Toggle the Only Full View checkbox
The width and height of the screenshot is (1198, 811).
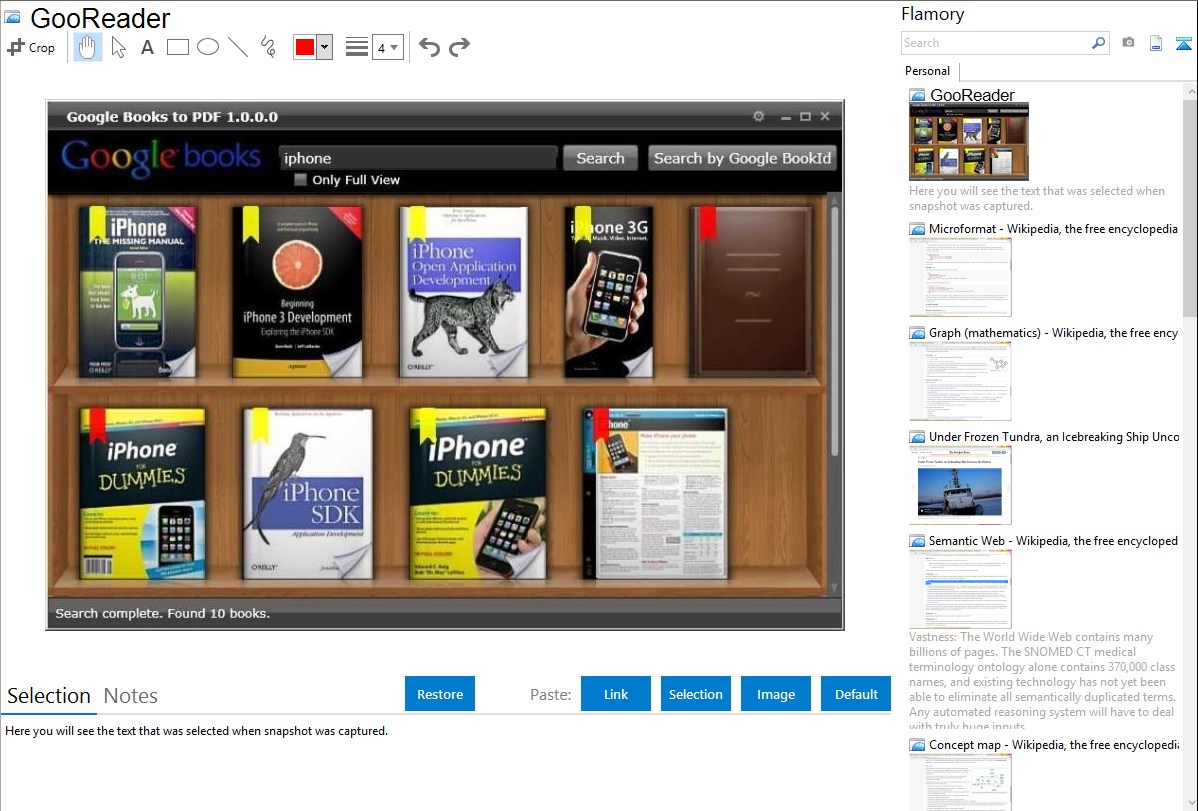300,180
